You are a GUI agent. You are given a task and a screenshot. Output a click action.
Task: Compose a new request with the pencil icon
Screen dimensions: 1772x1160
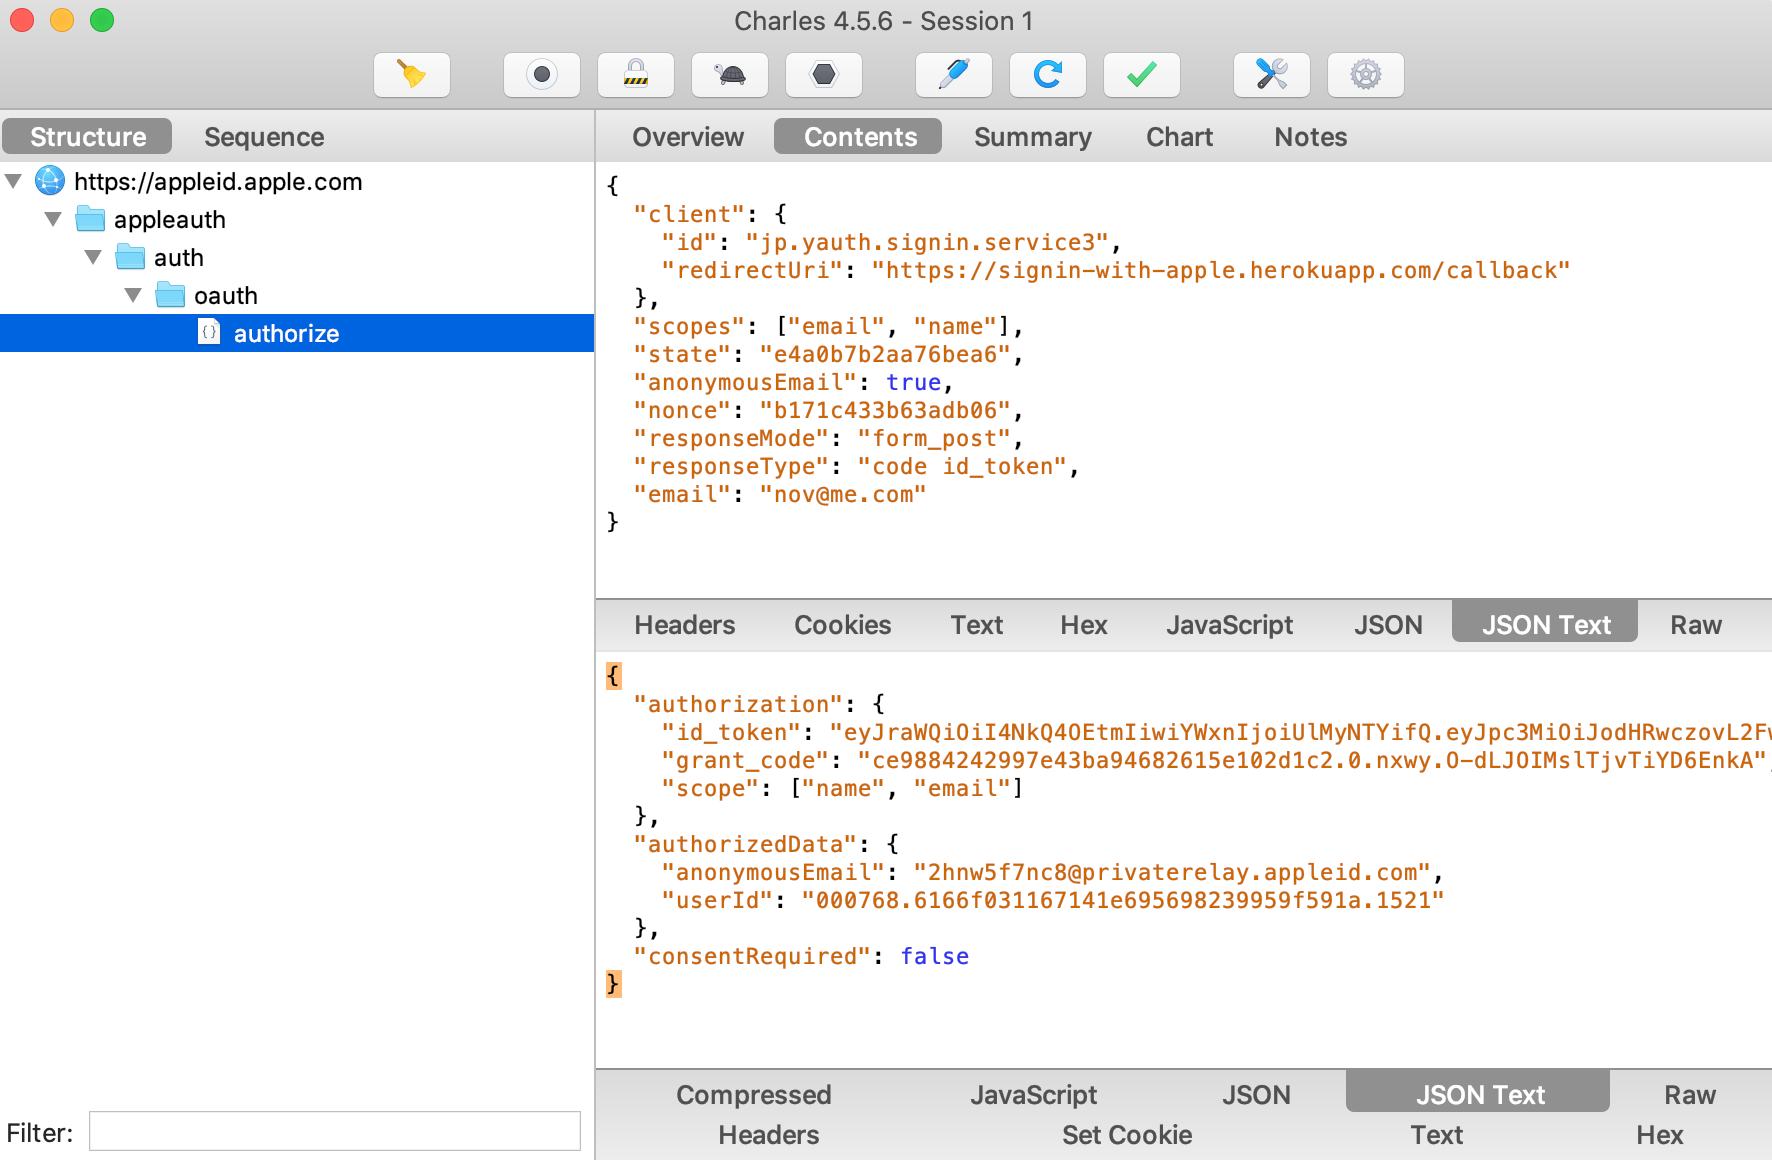pos(953,74)
